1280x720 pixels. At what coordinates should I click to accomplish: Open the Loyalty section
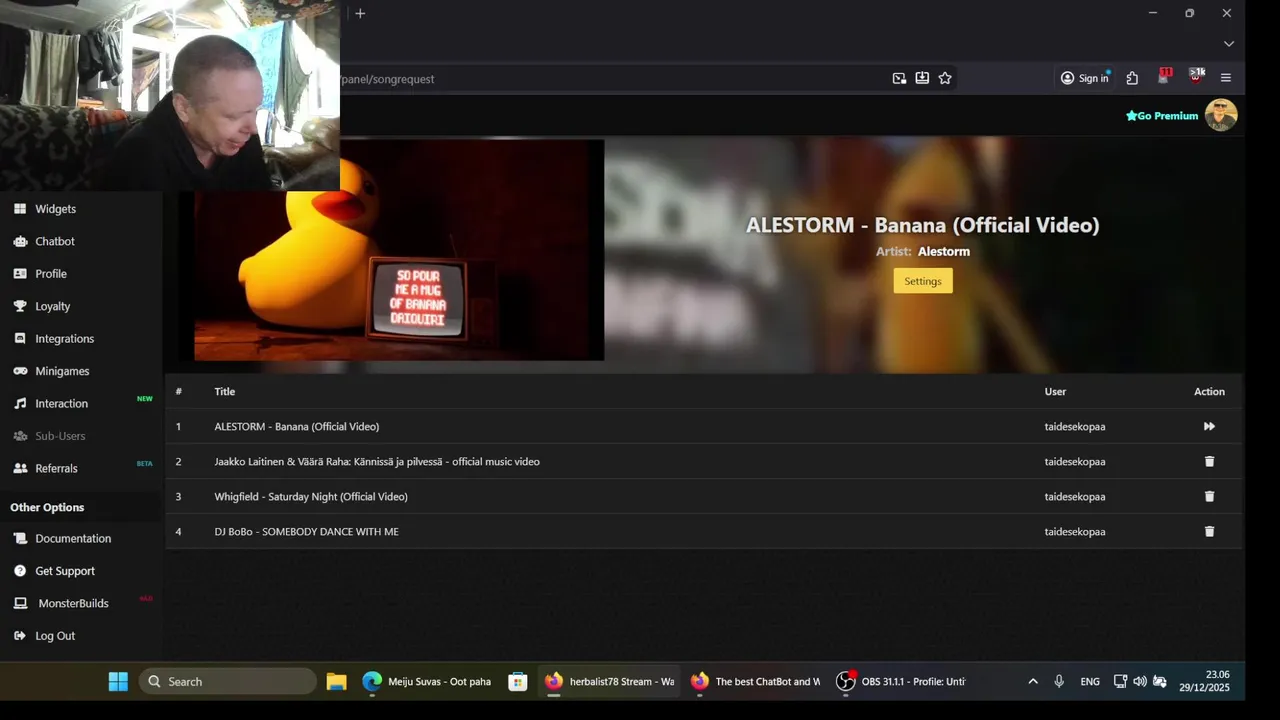coord(52,306)
